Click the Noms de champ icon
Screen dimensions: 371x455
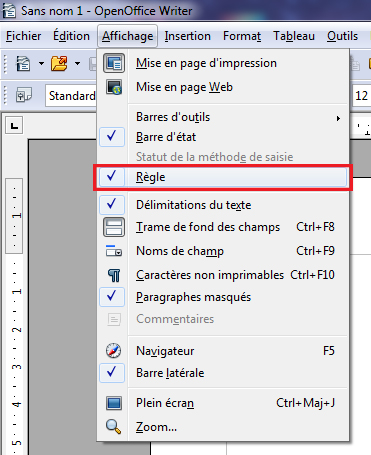114,251
